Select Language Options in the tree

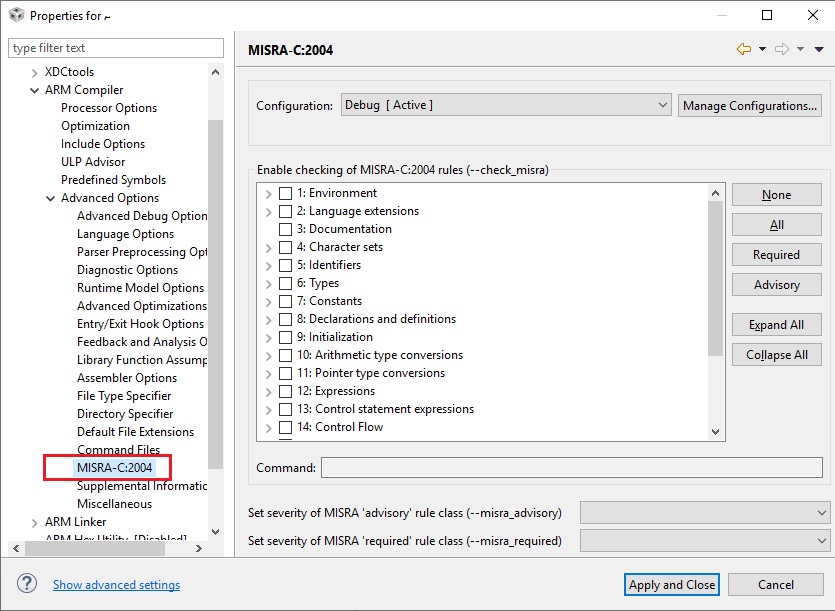point(125,234)
